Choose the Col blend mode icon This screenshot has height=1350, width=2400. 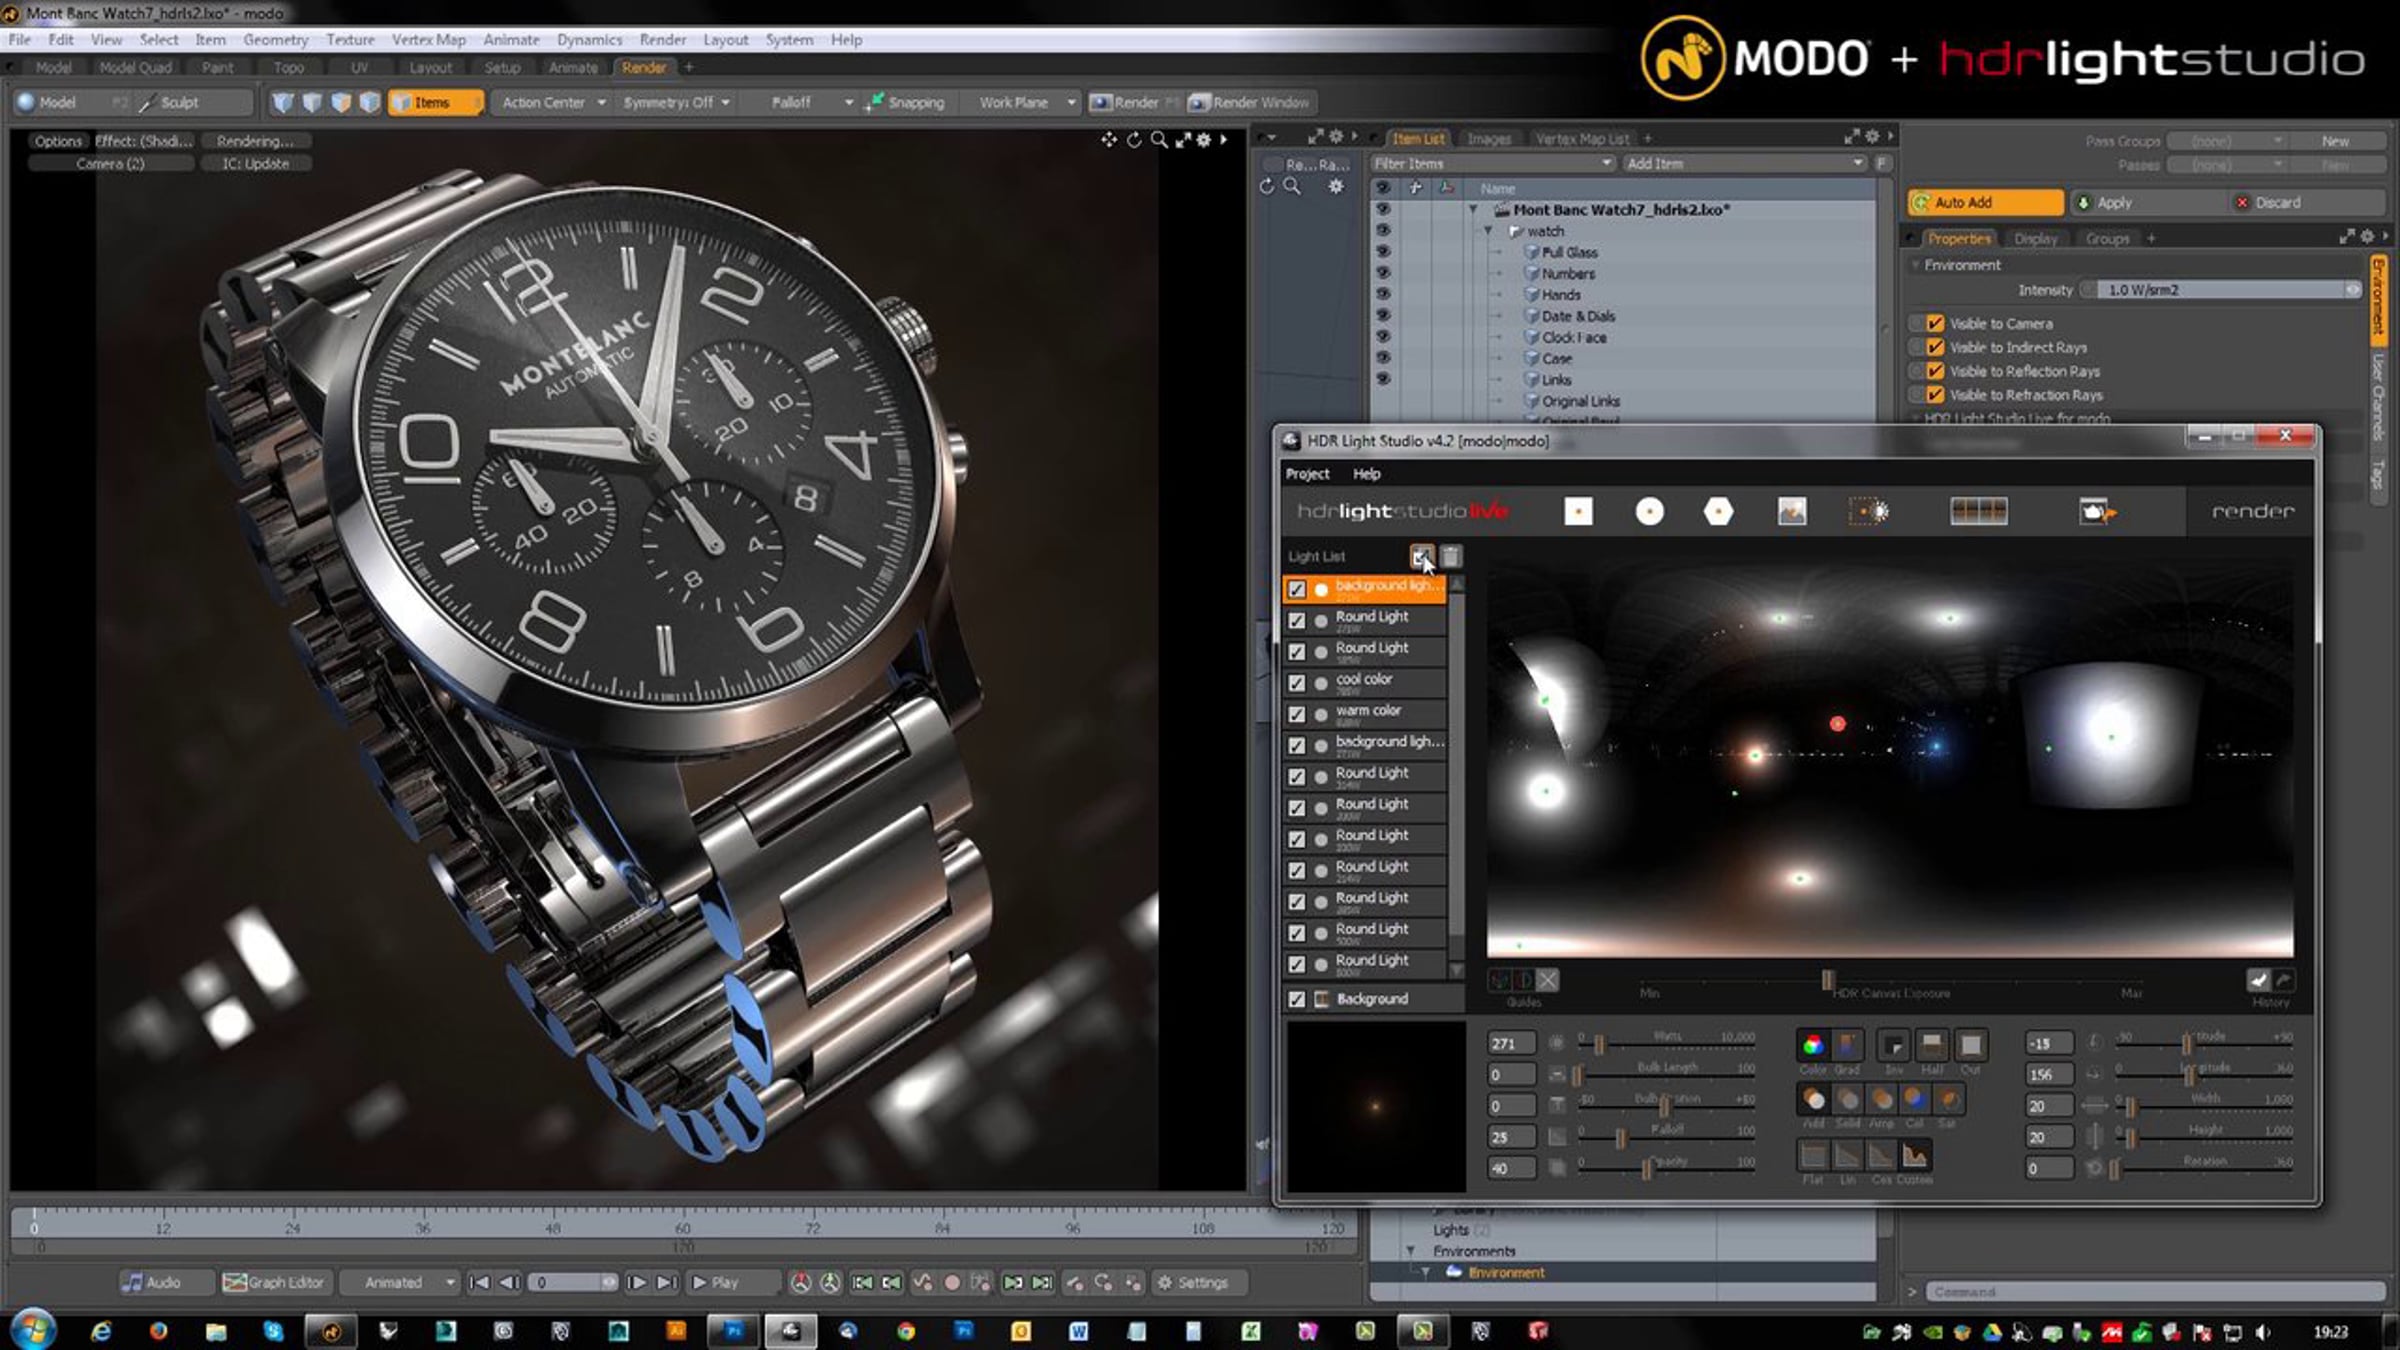(x=1914, y=1100)
